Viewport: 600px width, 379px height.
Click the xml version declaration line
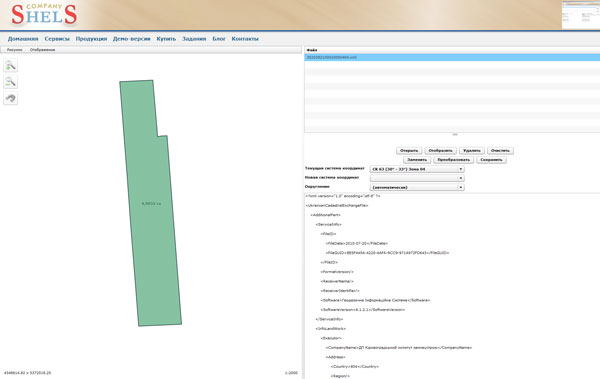pos(342,196)
